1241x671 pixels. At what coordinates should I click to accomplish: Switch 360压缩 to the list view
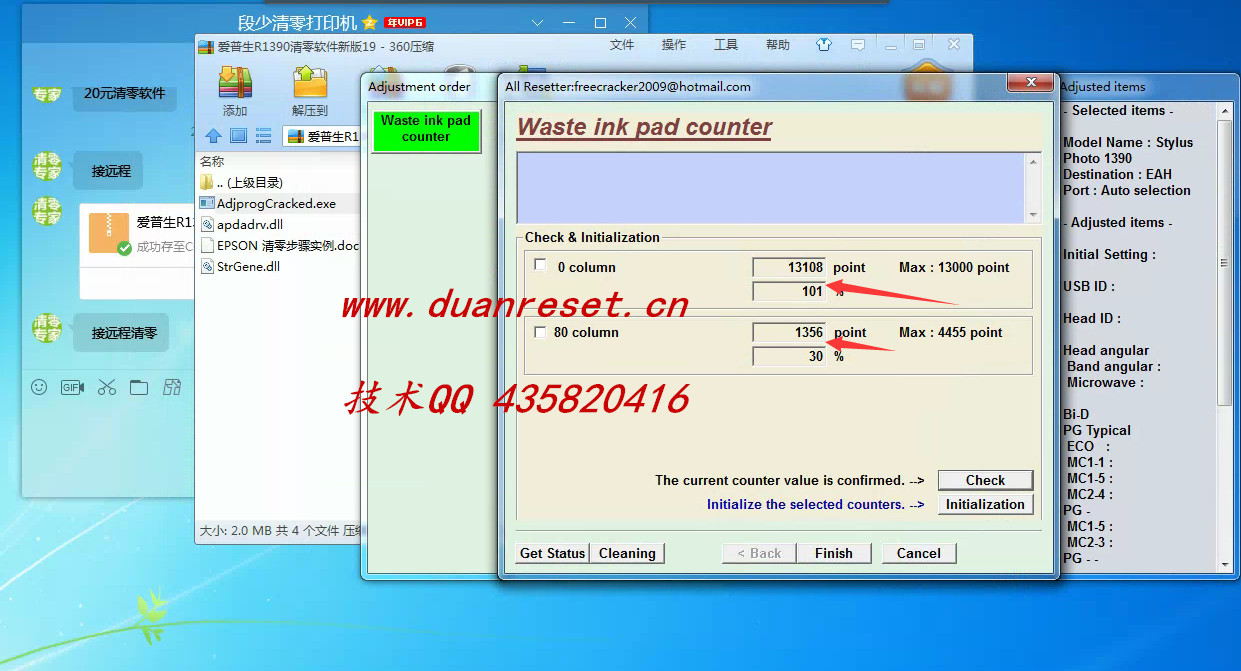tap(263, 136)
